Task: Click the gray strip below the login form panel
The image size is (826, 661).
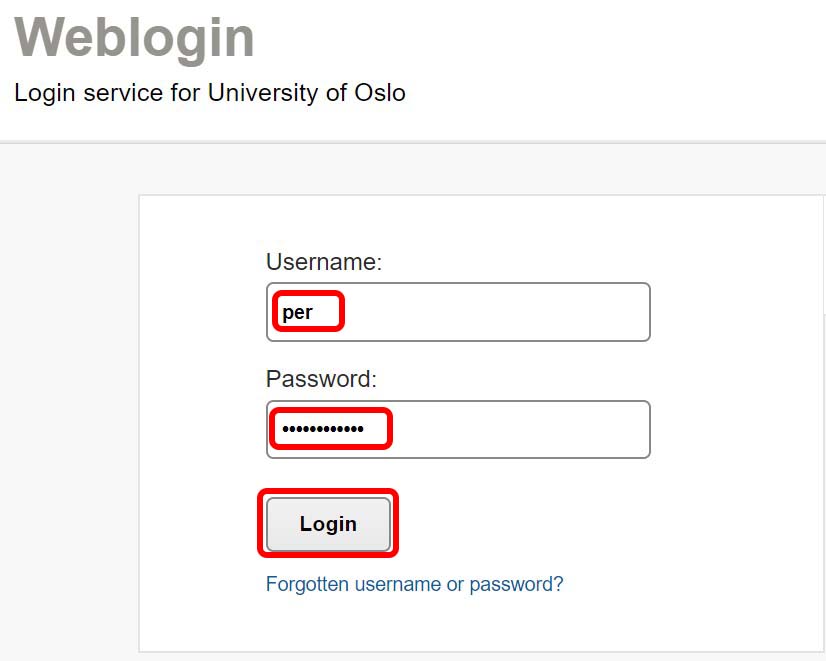Action: point(480,656)
